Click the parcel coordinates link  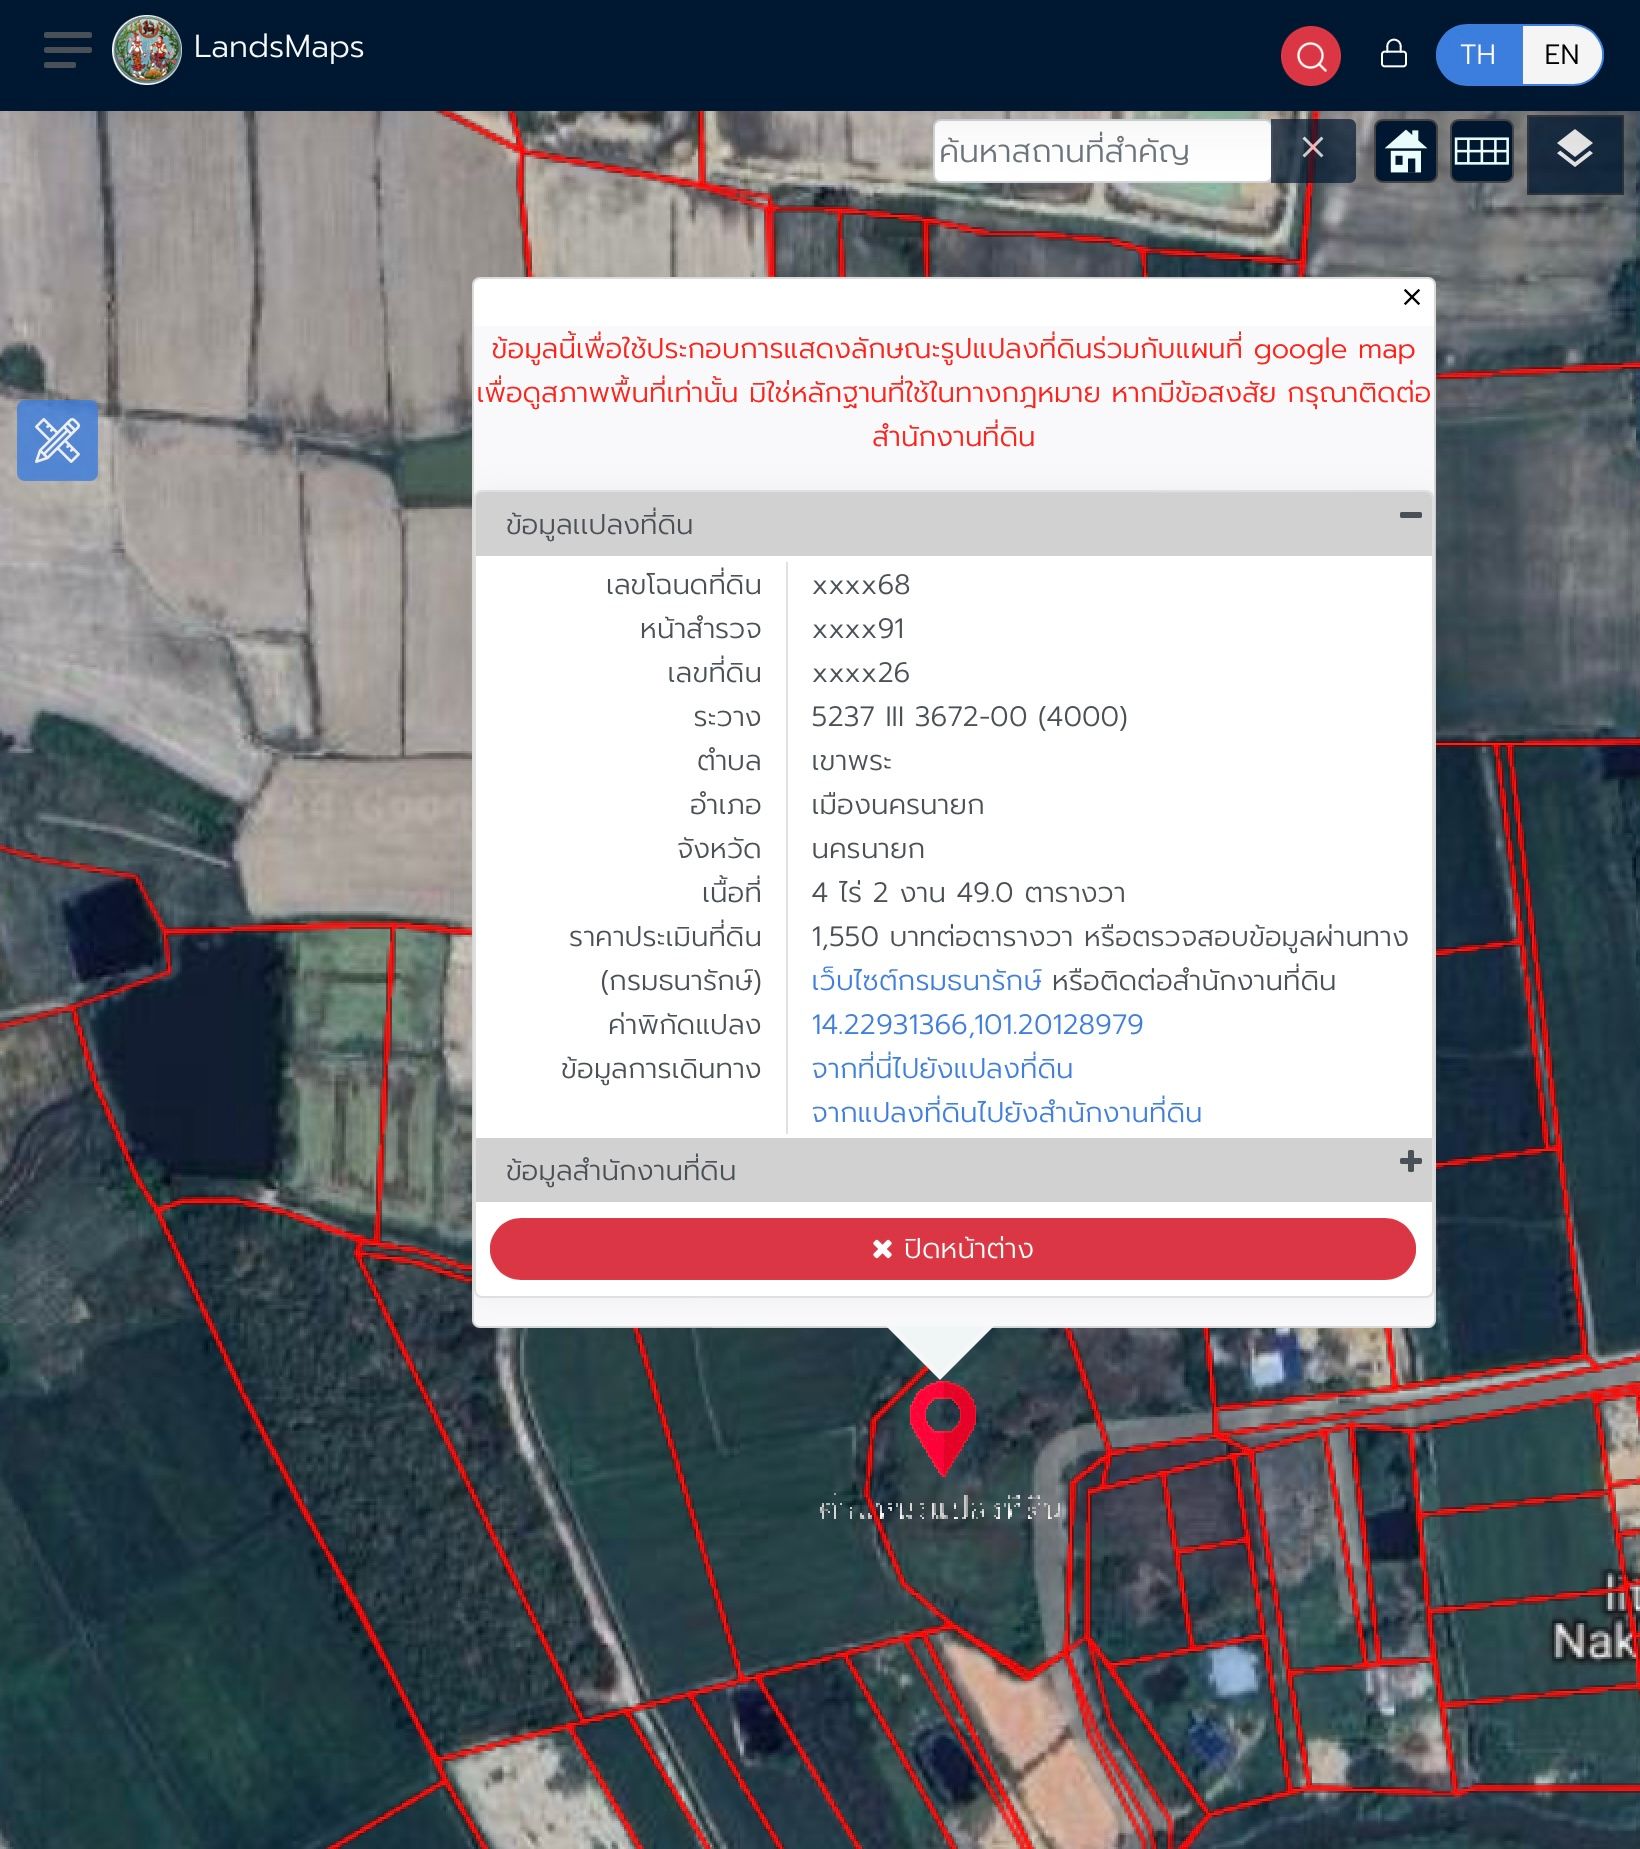coord(977,1025)
